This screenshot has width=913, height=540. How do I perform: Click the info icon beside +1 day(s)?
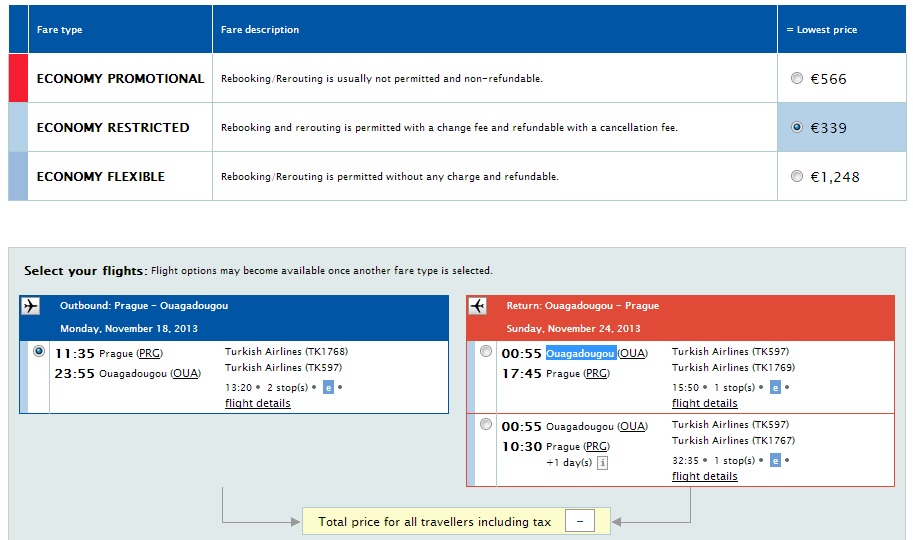pos(603,463)
